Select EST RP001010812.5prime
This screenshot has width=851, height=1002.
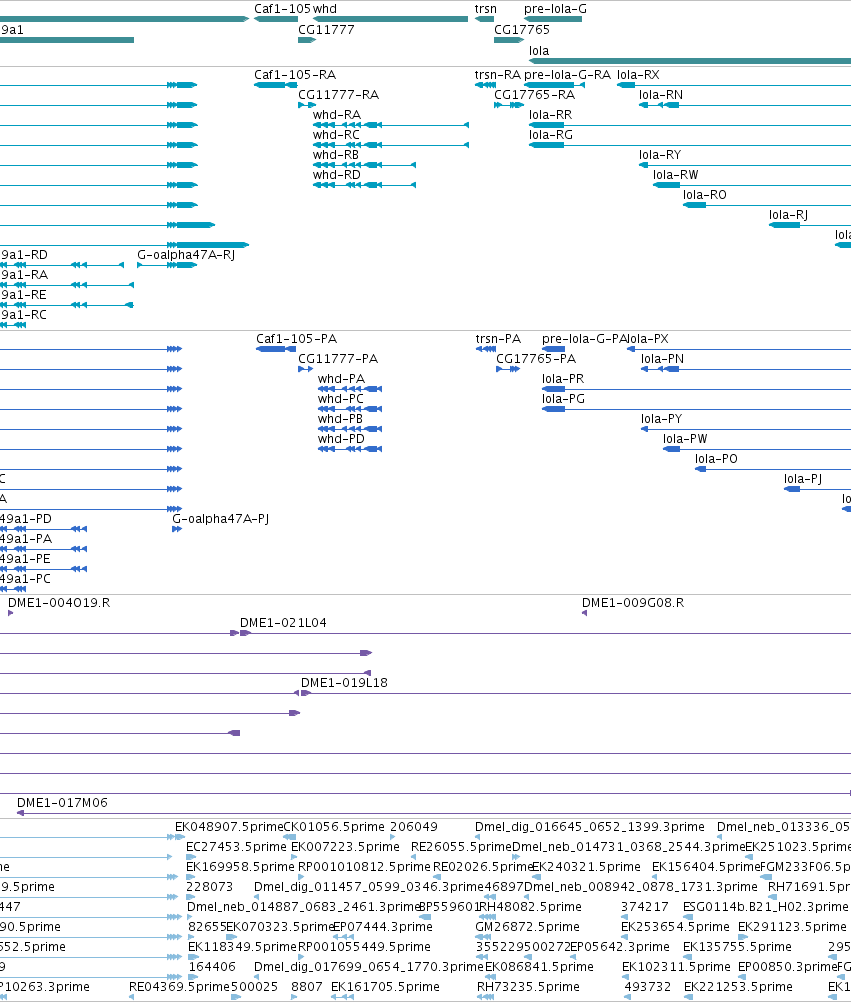pos(364,867)
